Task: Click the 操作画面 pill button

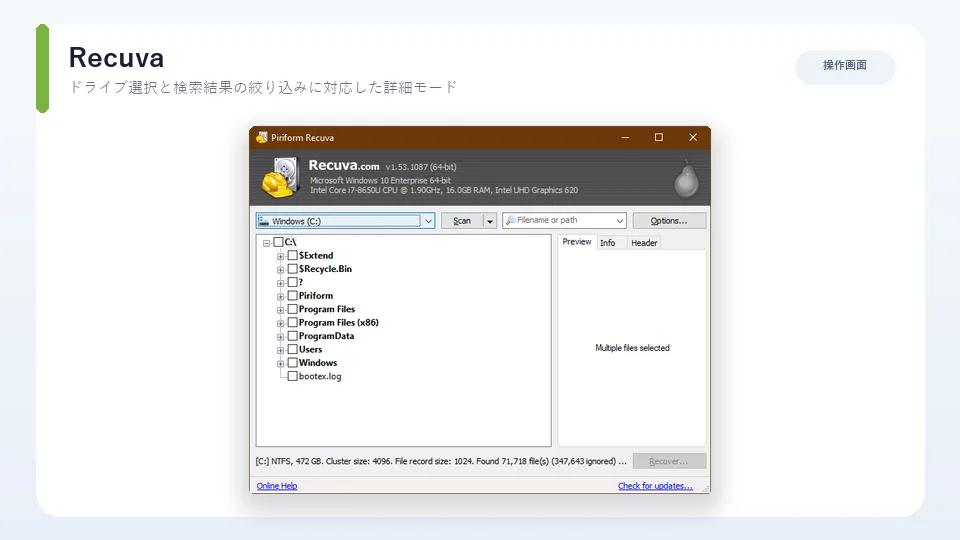Action: [845, 66]
